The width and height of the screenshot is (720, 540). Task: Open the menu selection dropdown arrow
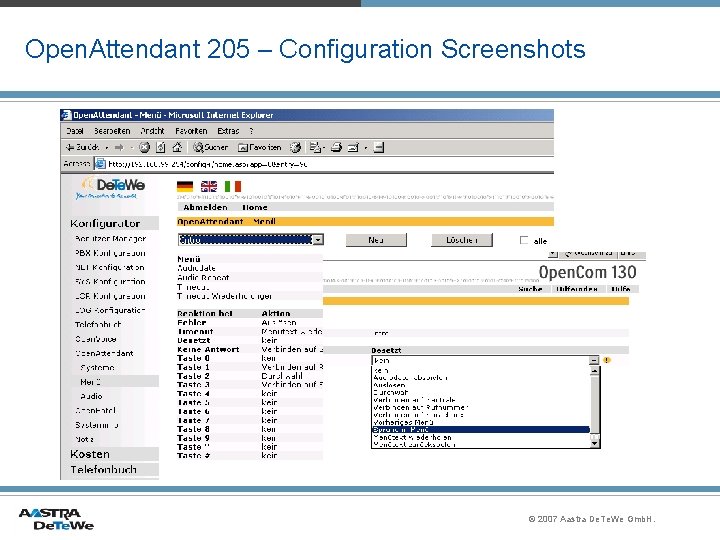(x=318, y=240)
